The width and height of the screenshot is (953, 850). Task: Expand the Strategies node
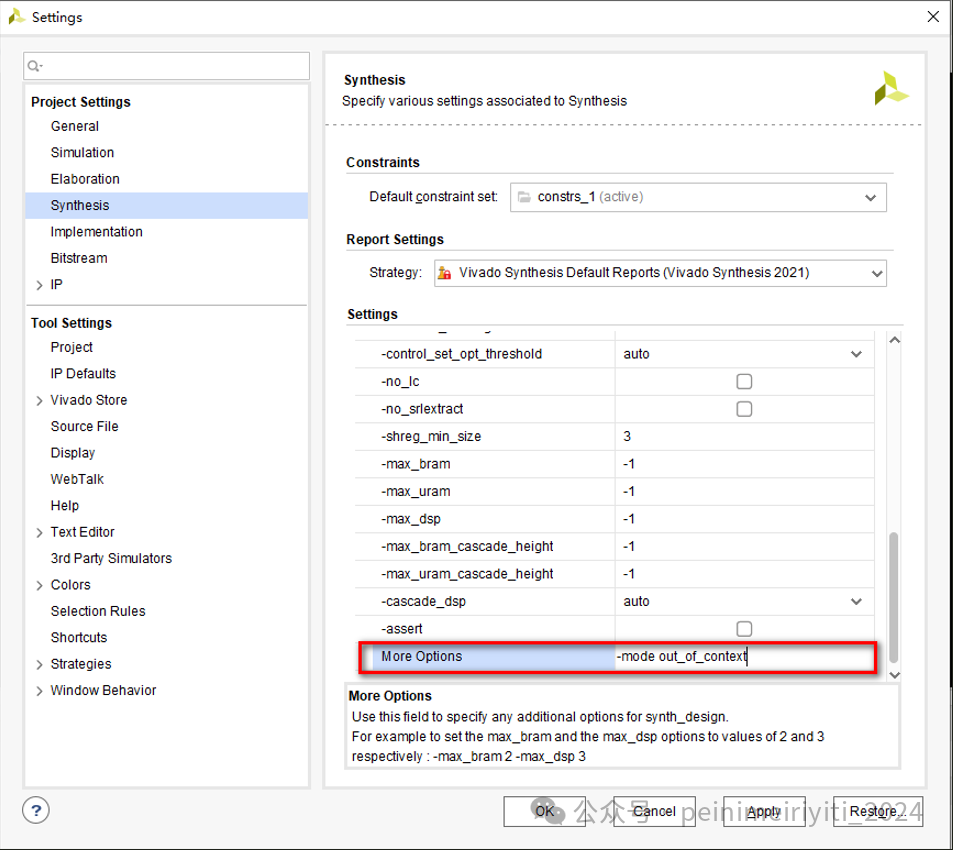coord(40,665)
